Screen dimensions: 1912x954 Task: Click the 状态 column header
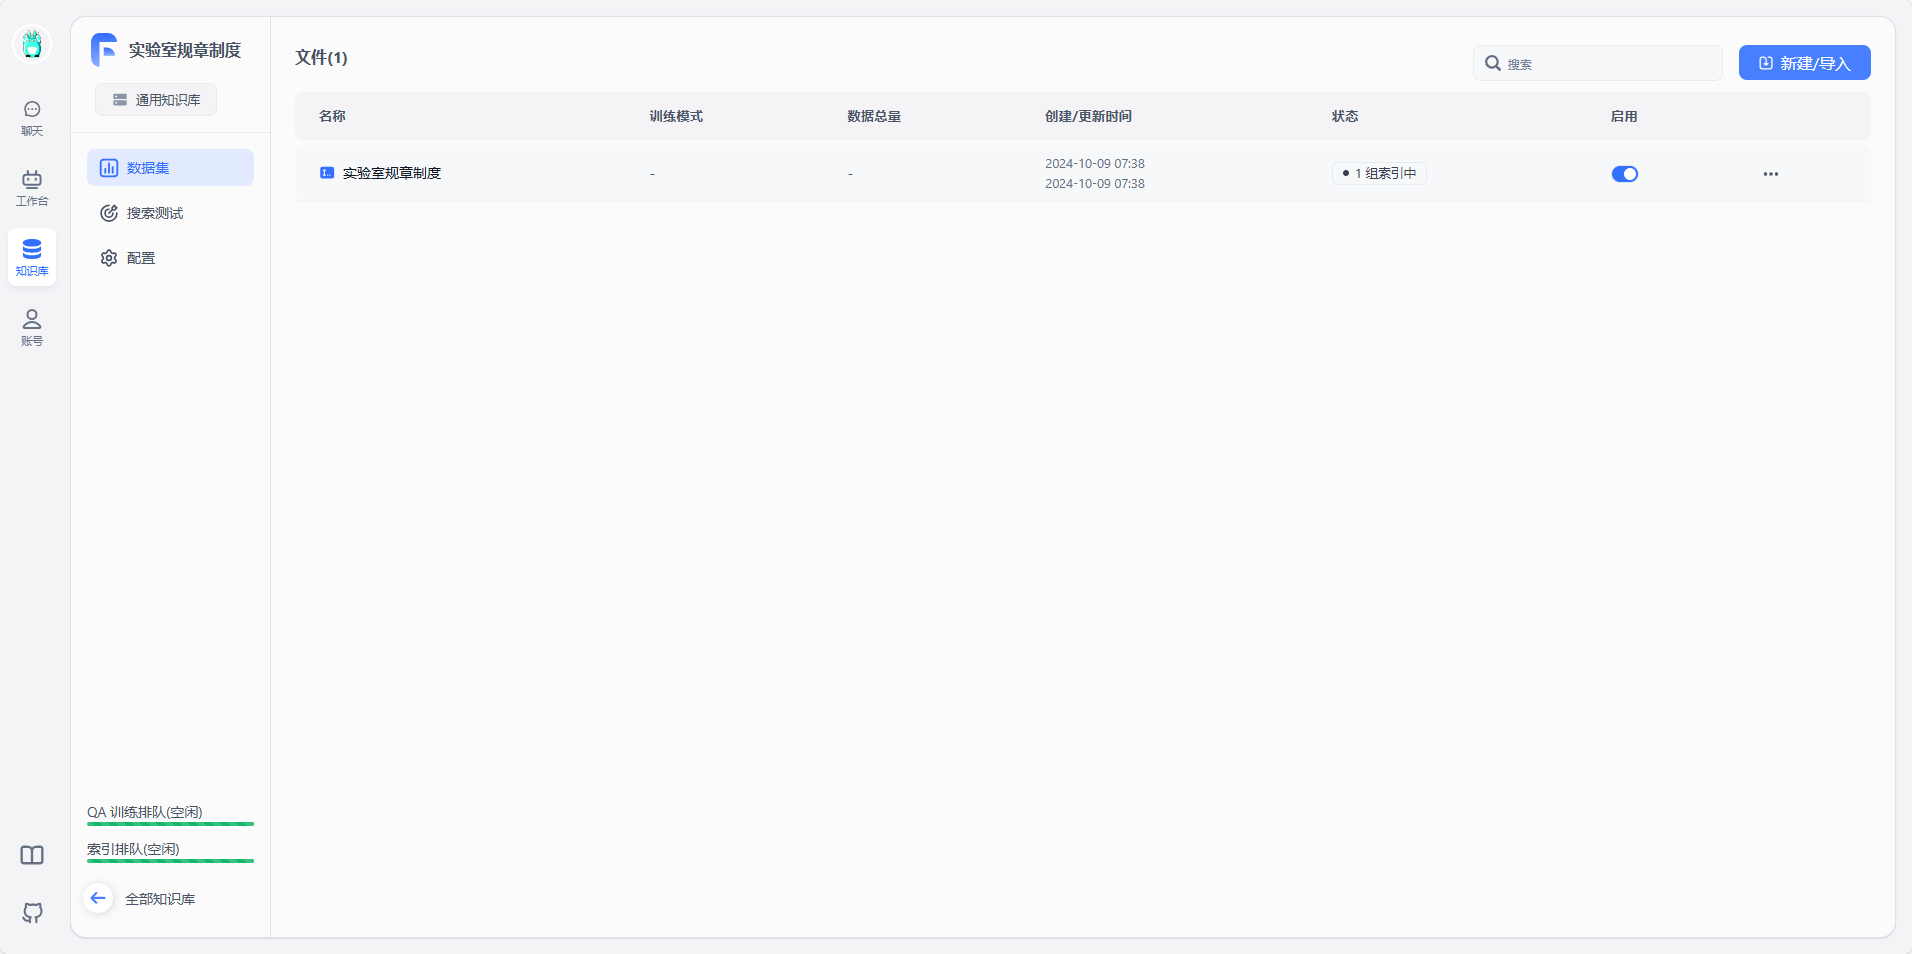pyautogui.click(x=1345, y=116)
